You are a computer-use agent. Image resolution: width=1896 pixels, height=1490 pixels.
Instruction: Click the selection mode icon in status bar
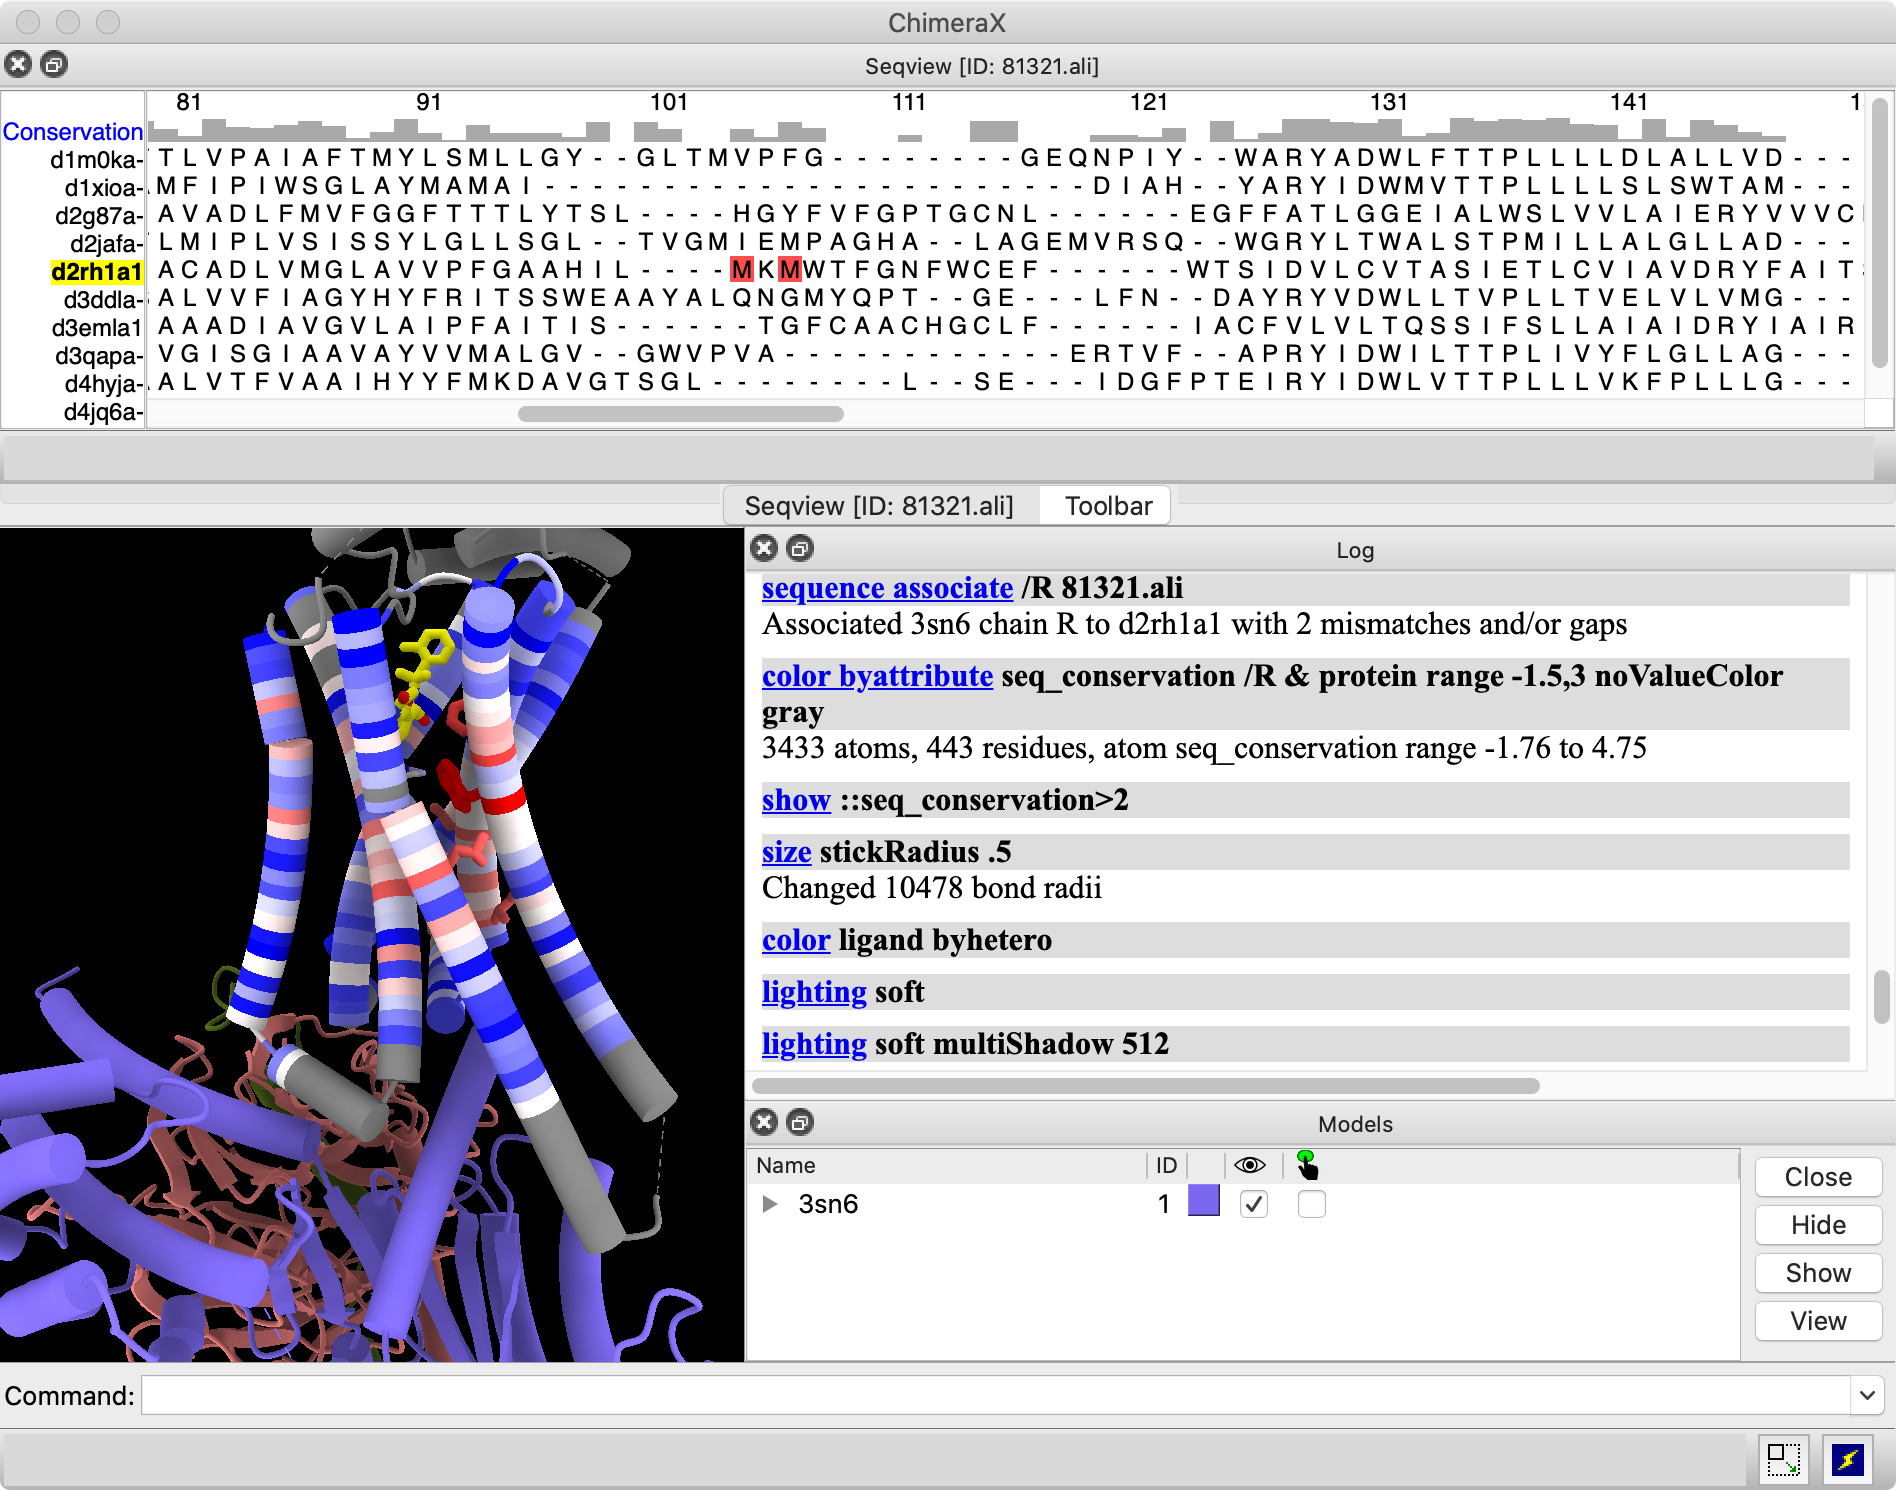point(1784,1459)
